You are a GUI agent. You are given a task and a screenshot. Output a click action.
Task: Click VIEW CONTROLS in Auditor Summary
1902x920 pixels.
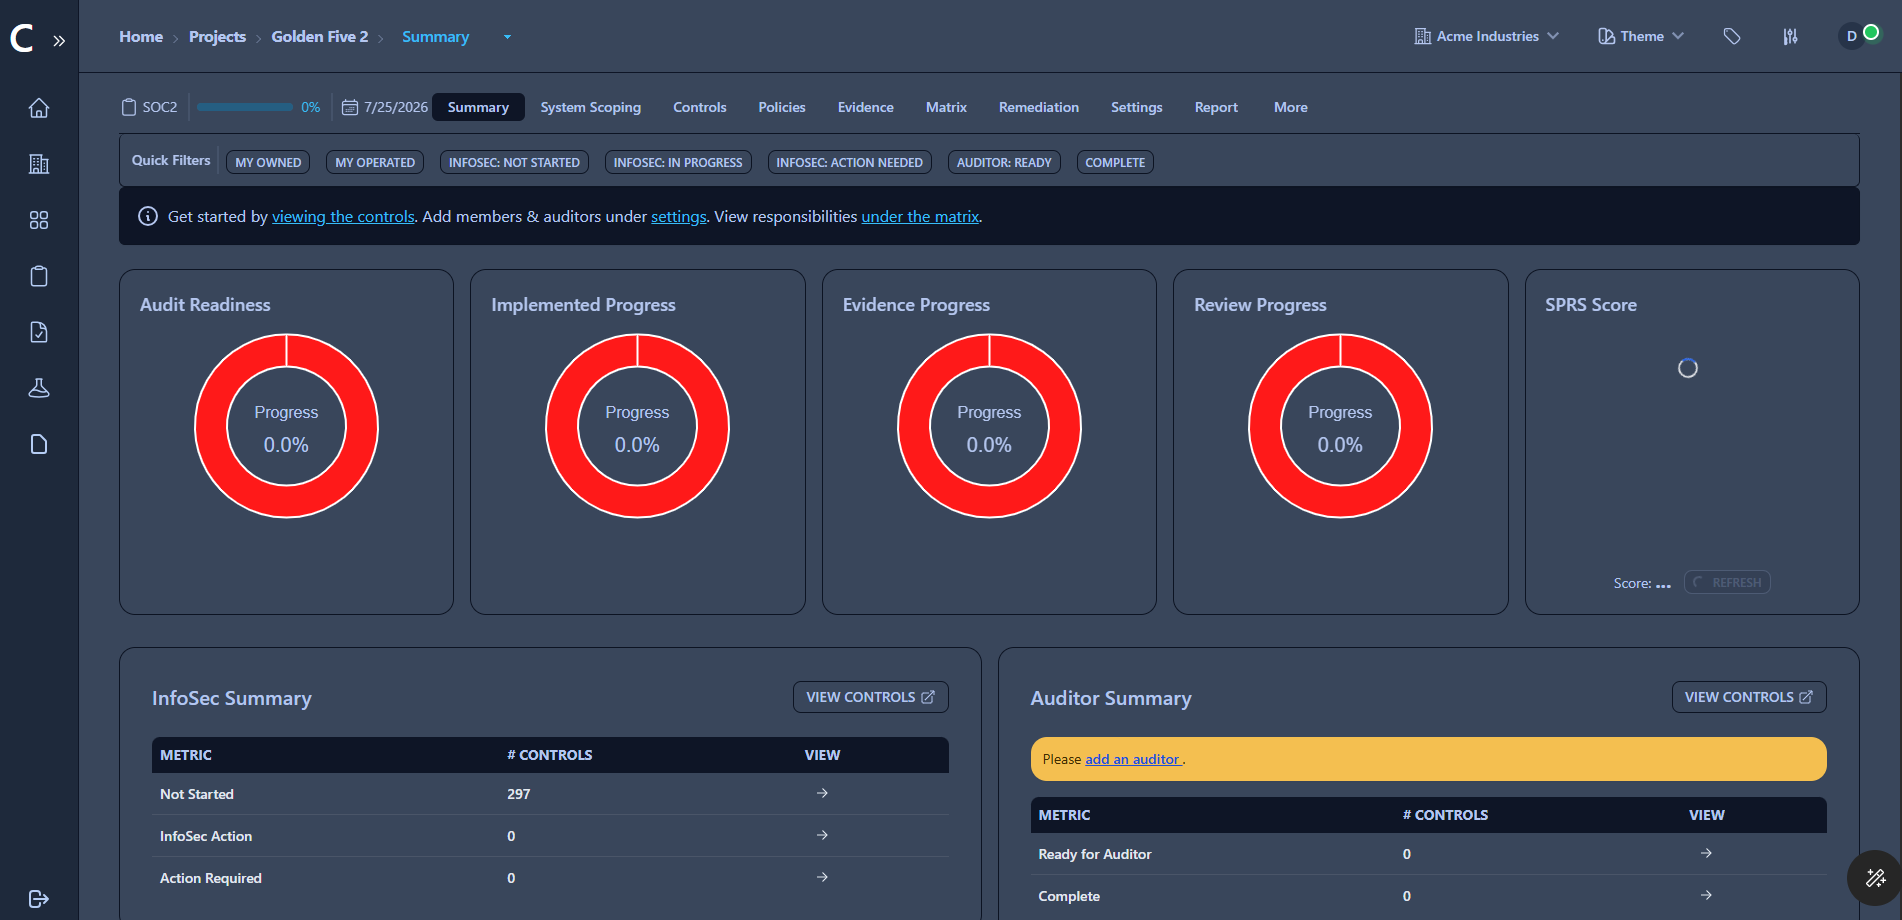[x=1749, y=697]
